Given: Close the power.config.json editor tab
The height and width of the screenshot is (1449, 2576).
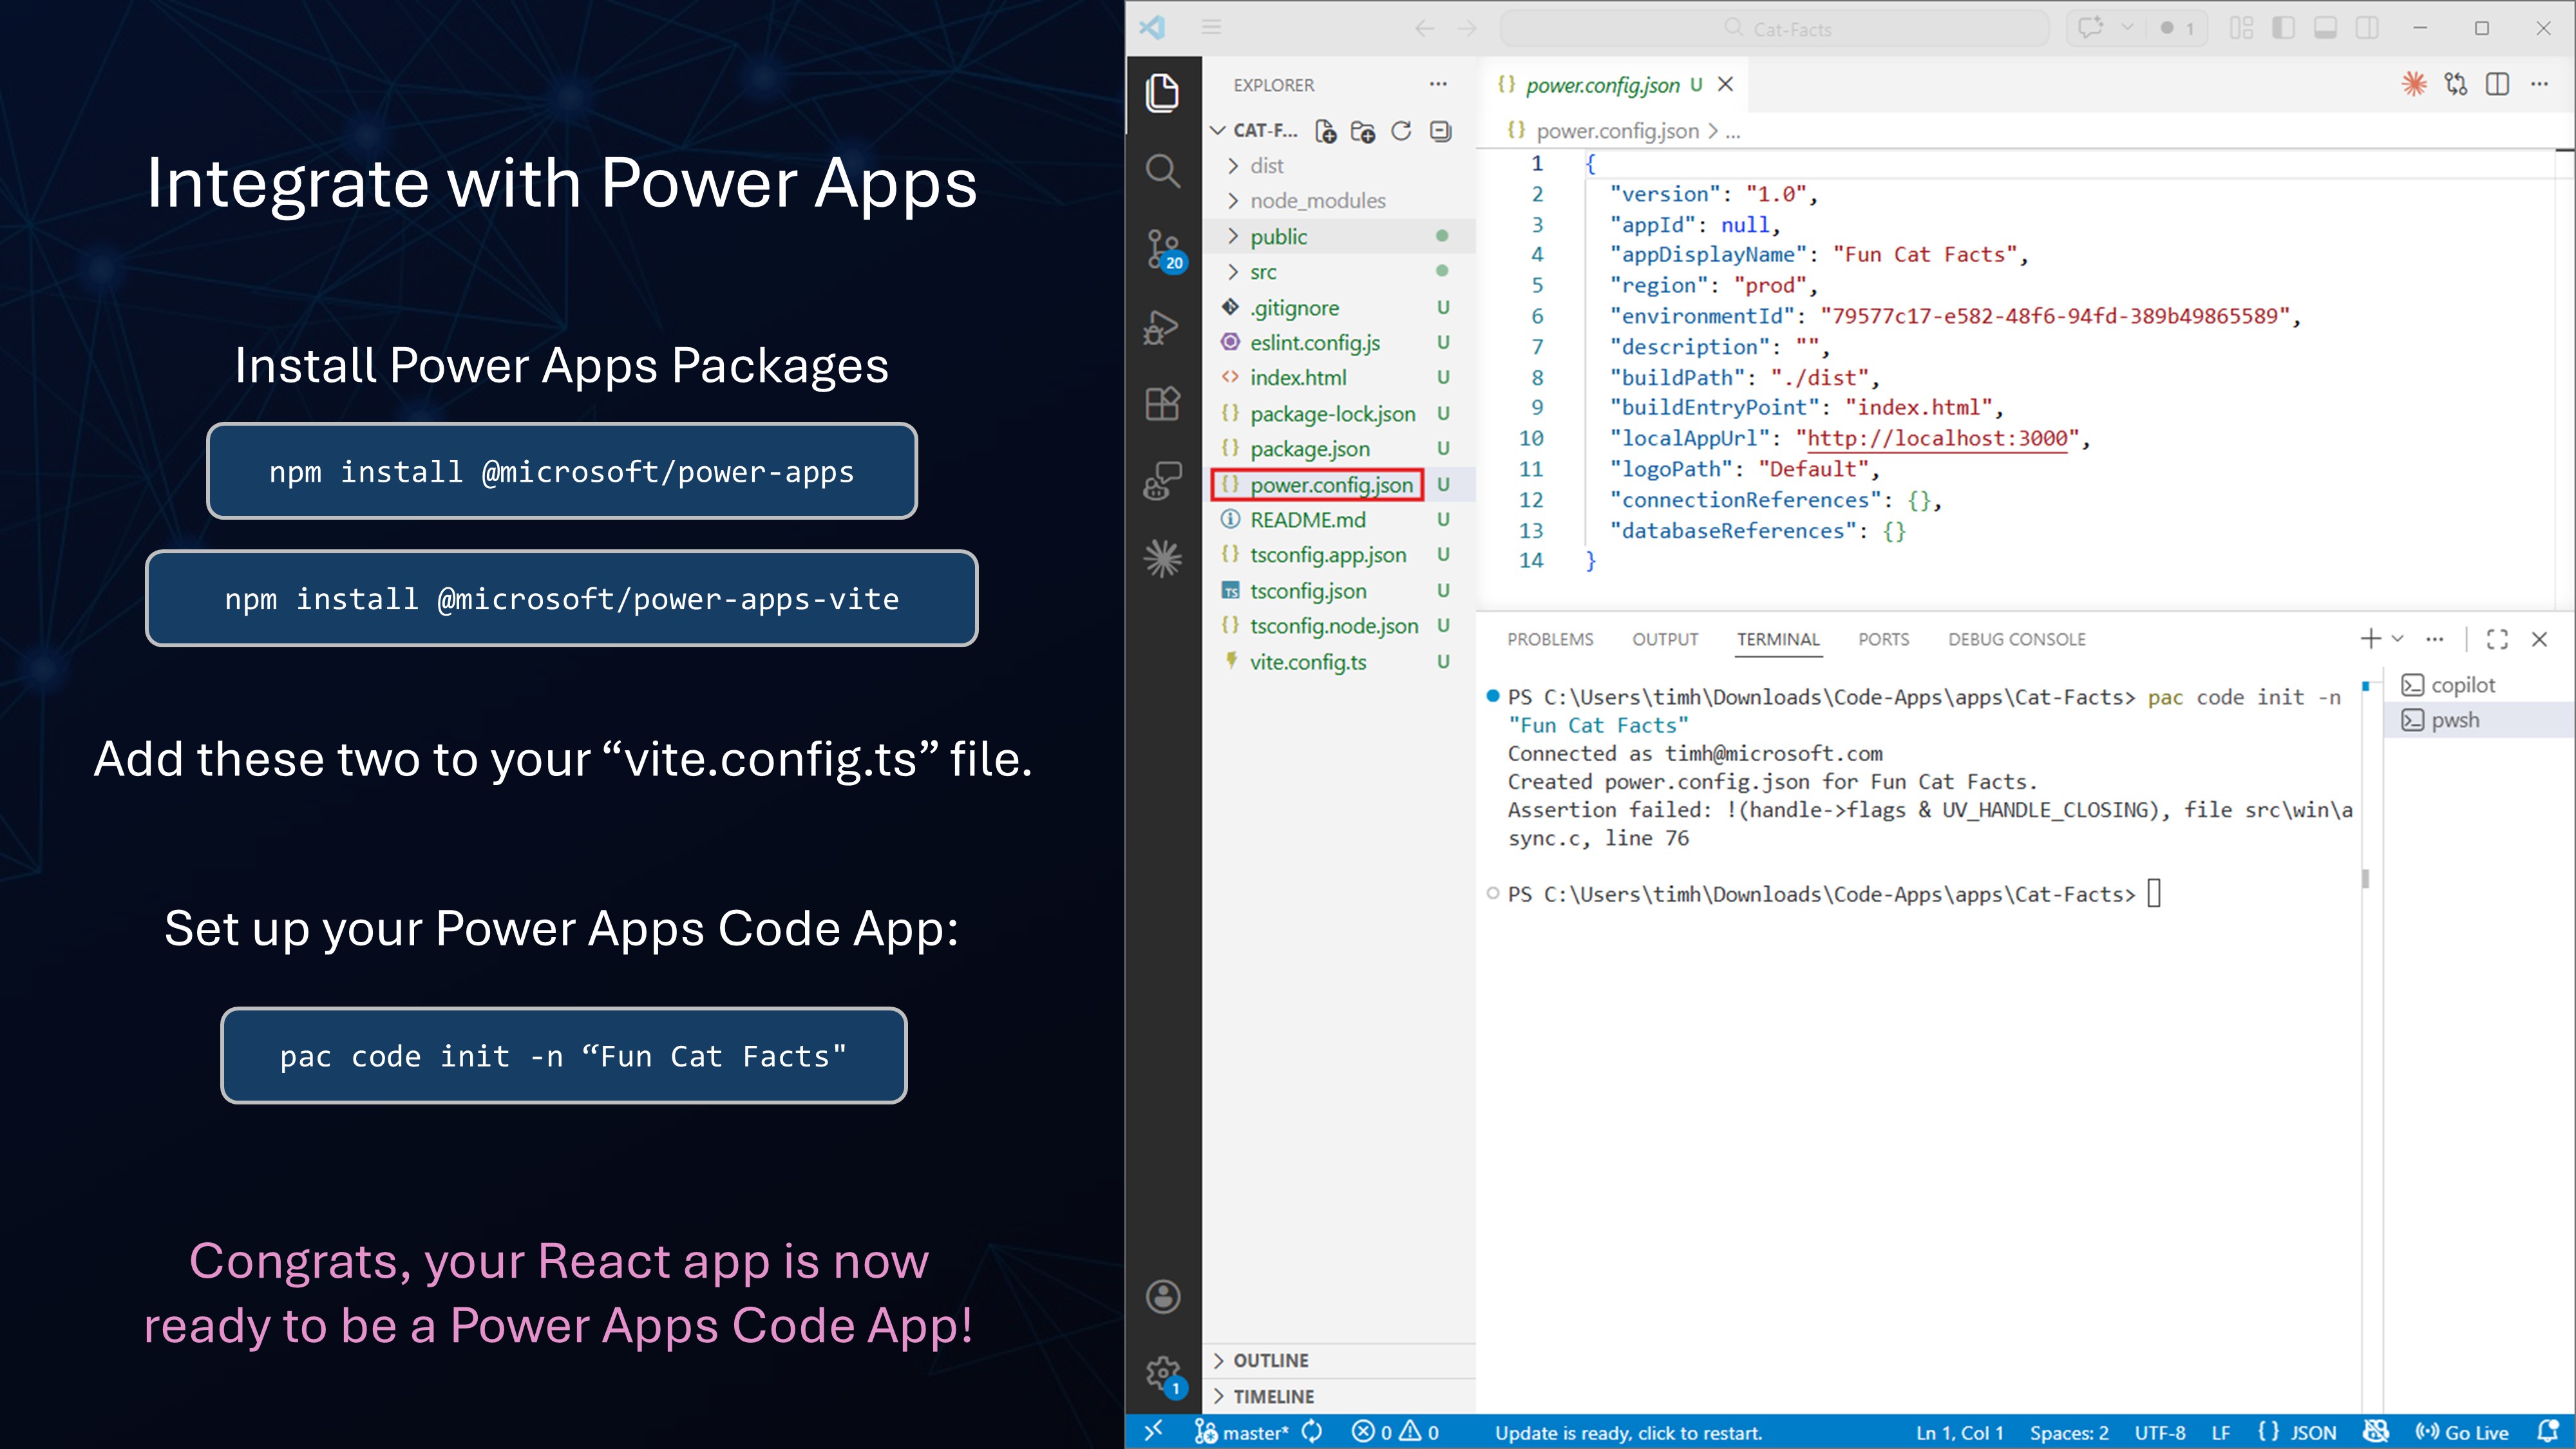Looking at the screenshot, I should click(x=1725, y=85).
